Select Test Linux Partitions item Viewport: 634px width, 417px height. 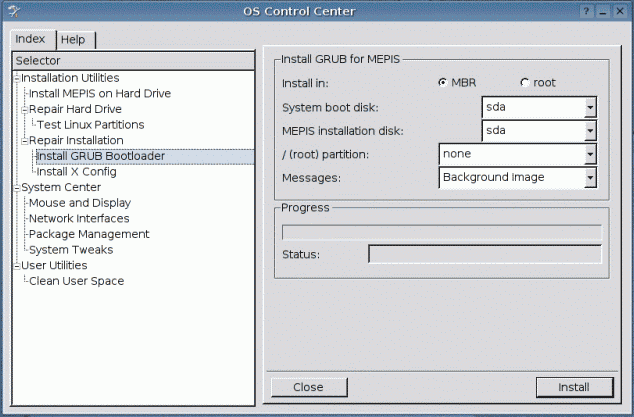91,125
